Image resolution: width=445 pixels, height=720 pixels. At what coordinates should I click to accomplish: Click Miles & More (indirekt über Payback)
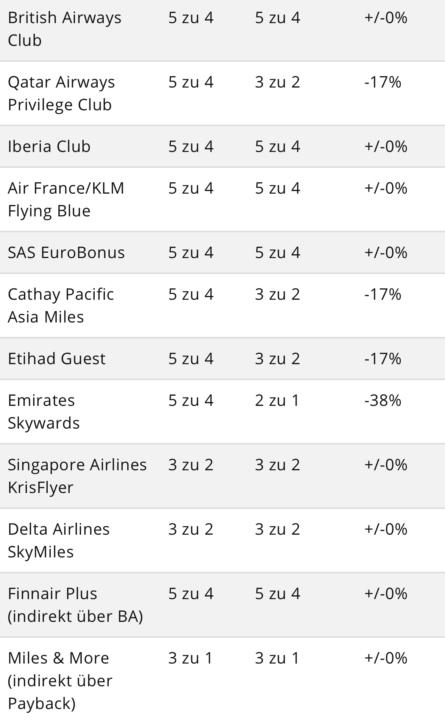[x=60, y=680]
